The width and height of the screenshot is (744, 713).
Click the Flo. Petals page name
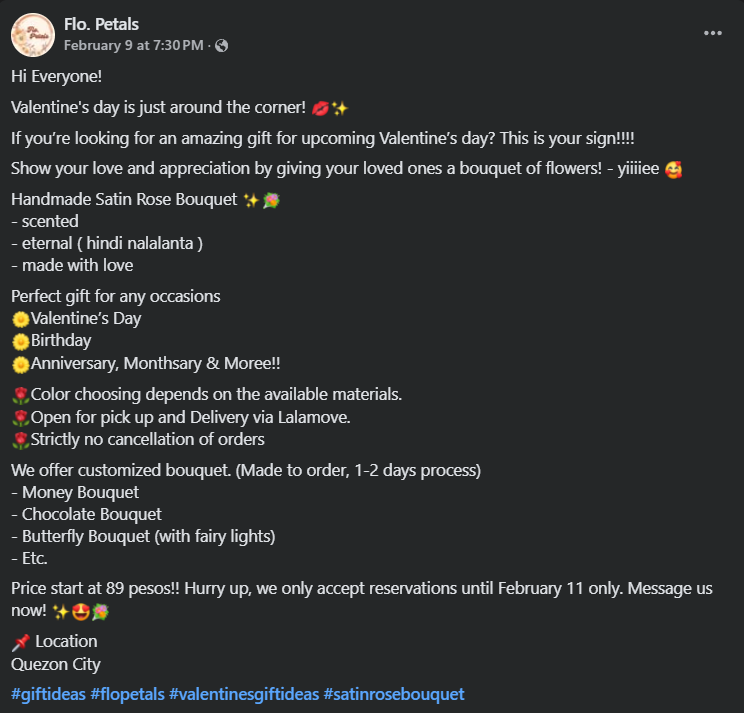coord(101,24)
